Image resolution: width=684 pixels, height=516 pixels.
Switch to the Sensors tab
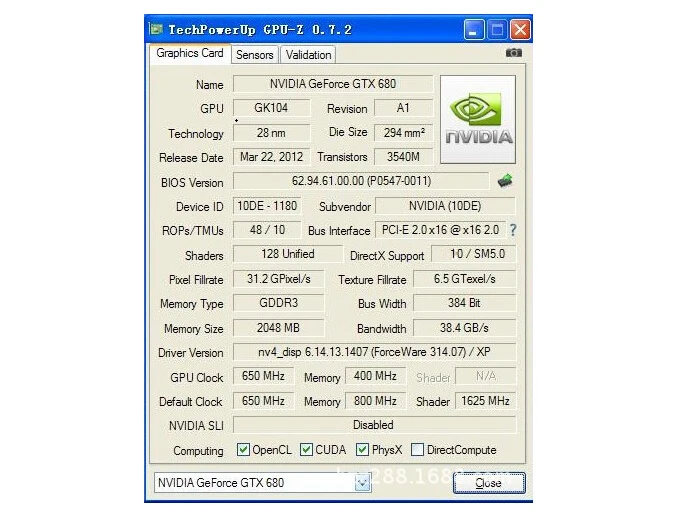pyautogui.click(x=255, y=55)
